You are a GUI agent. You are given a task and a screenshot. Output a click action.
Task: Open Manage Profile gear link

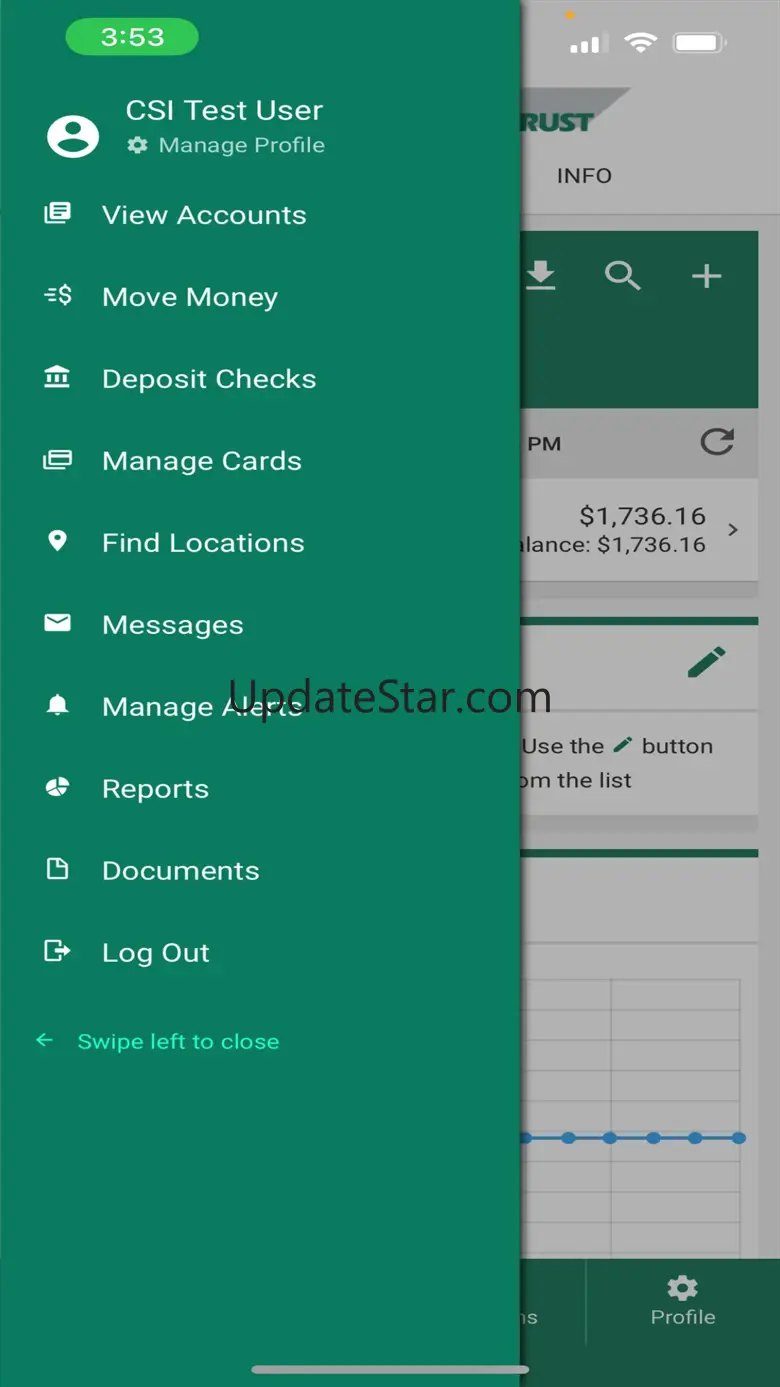[x=226, y=145]
